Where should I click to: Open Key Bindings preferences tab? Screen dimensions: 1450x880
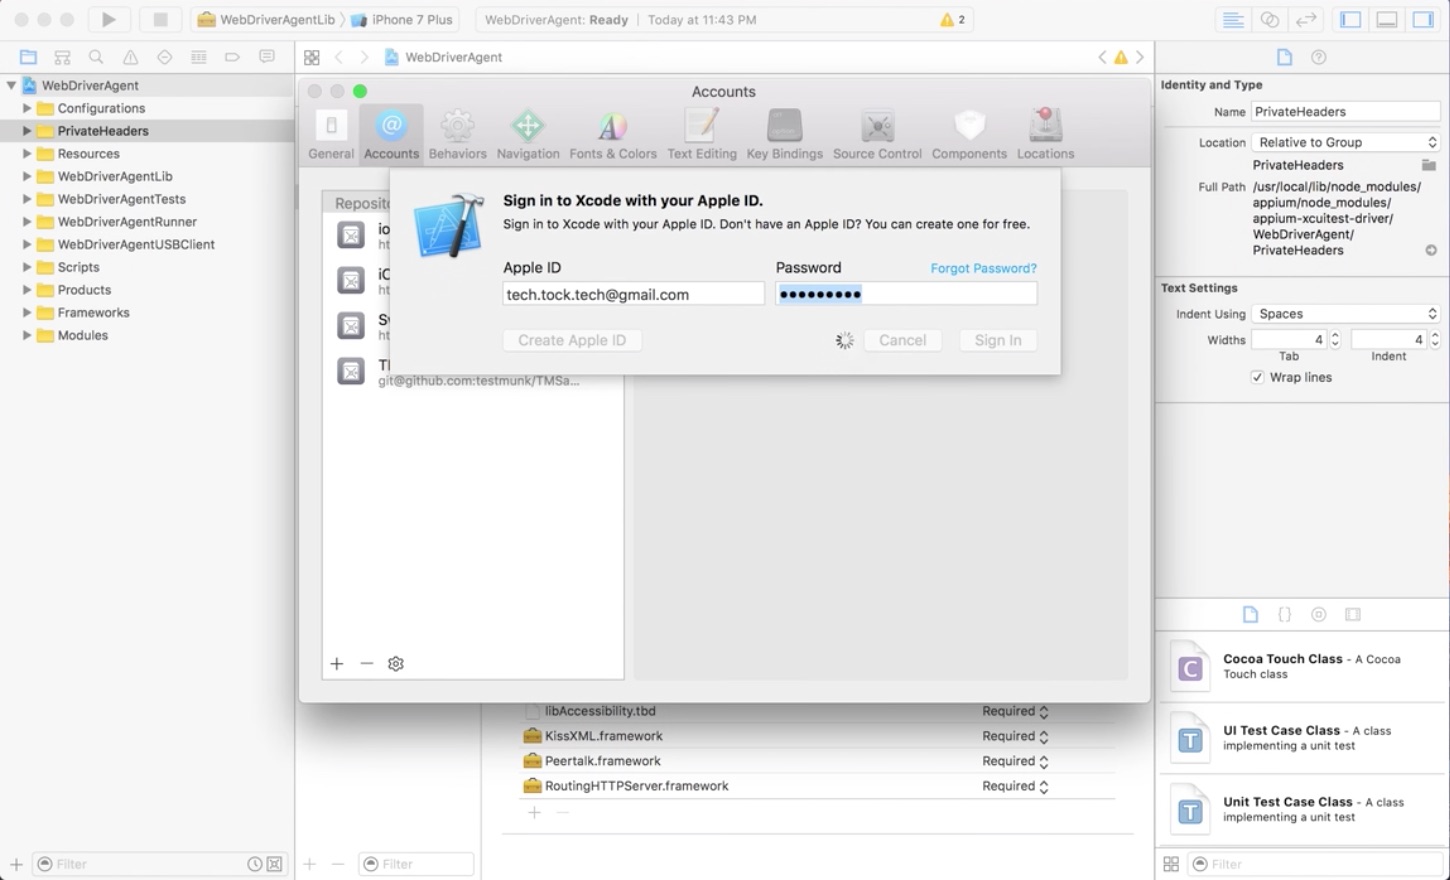pyautogui.click(x=785, y=134)
